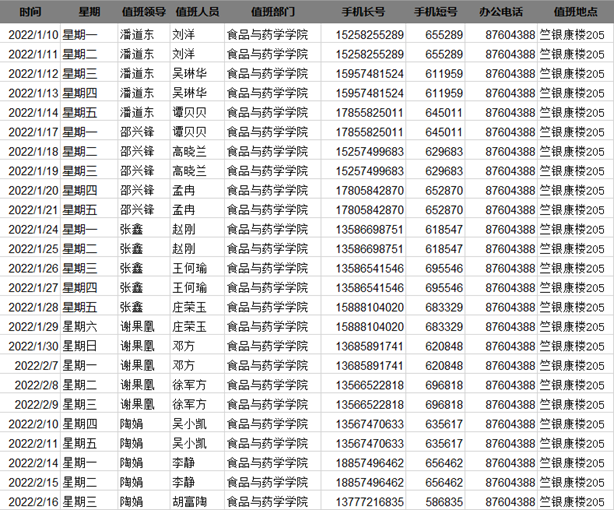Select phone number 13777216835 cell
The image size is (614, 510).
point(370,502)
